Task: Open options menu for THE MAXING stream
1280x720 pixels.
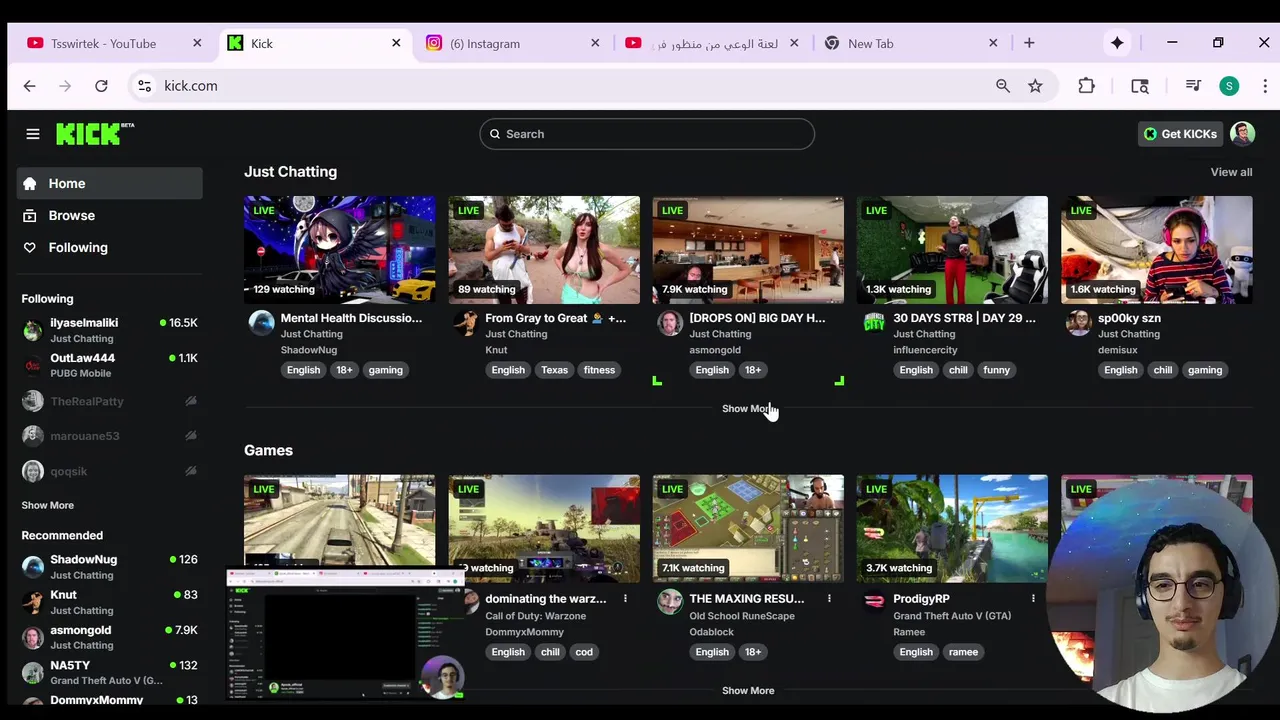Action: [x=829, y=599]
